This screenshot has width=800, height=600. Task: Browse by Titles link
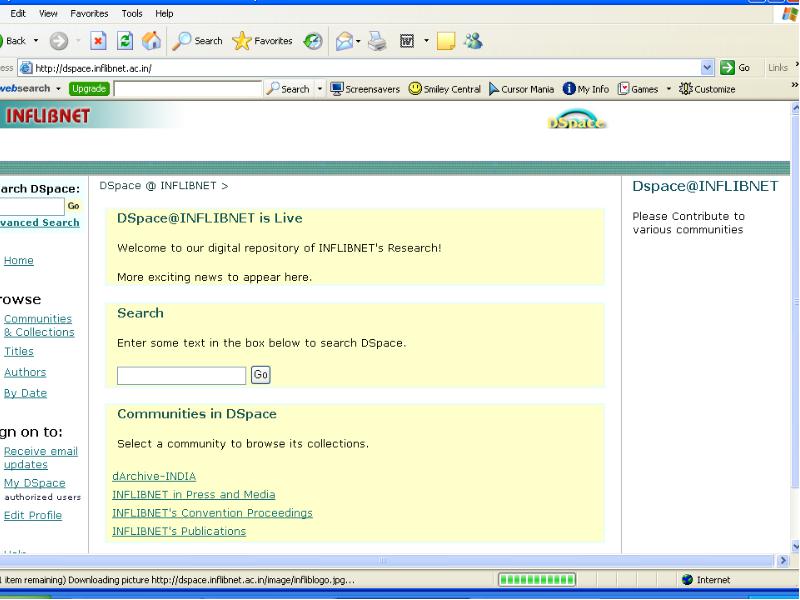19,352
